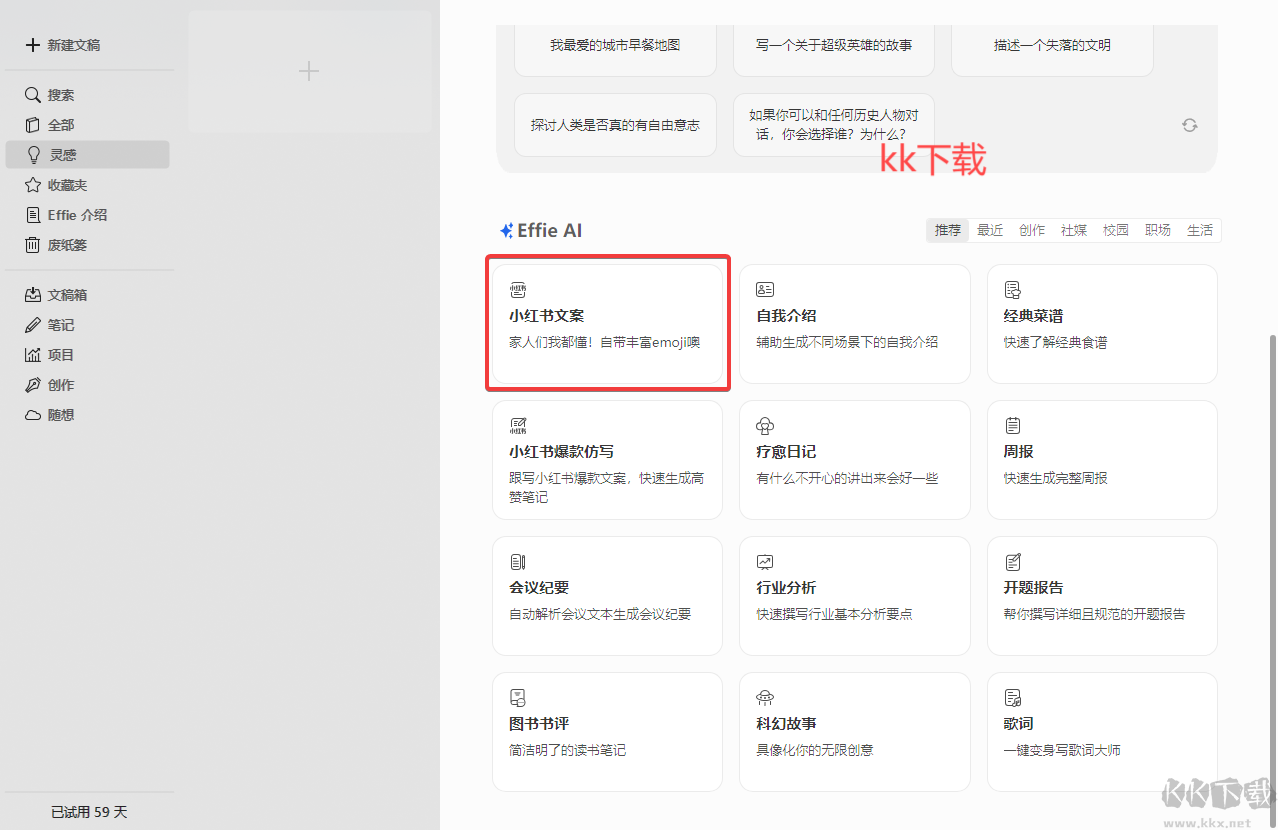Open the 周报 weekly report generator

click(x=1101, y=459)
